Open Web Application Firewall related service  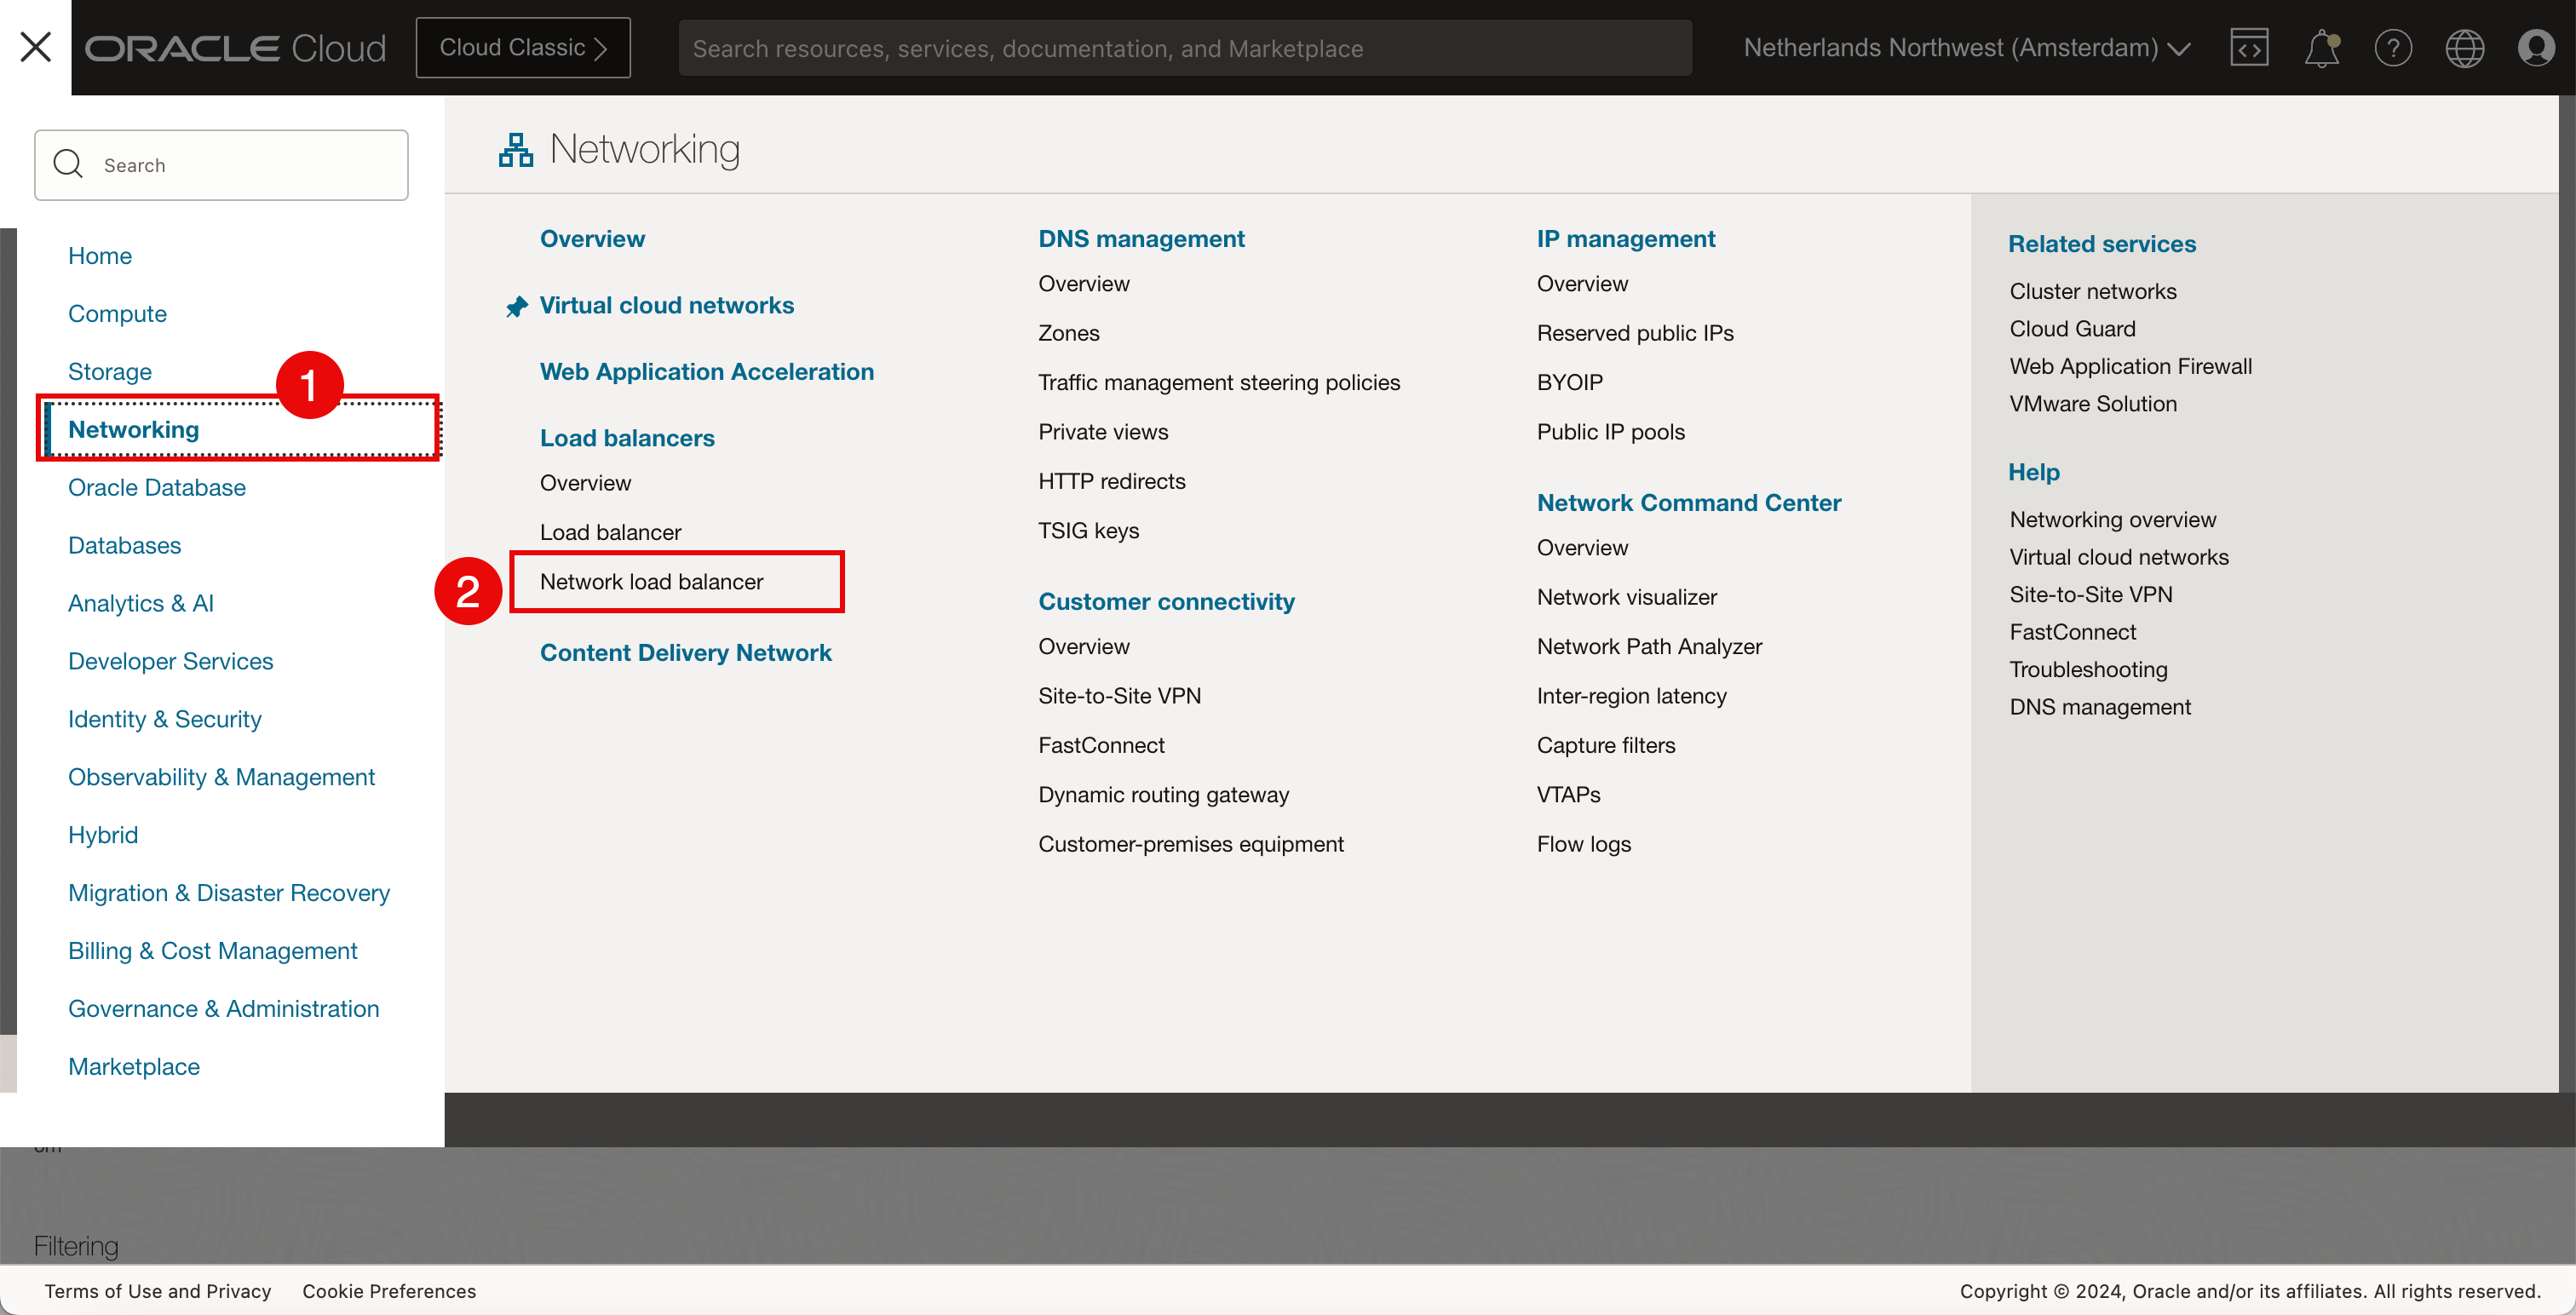pyautogui.click(x=2130, y=367)
